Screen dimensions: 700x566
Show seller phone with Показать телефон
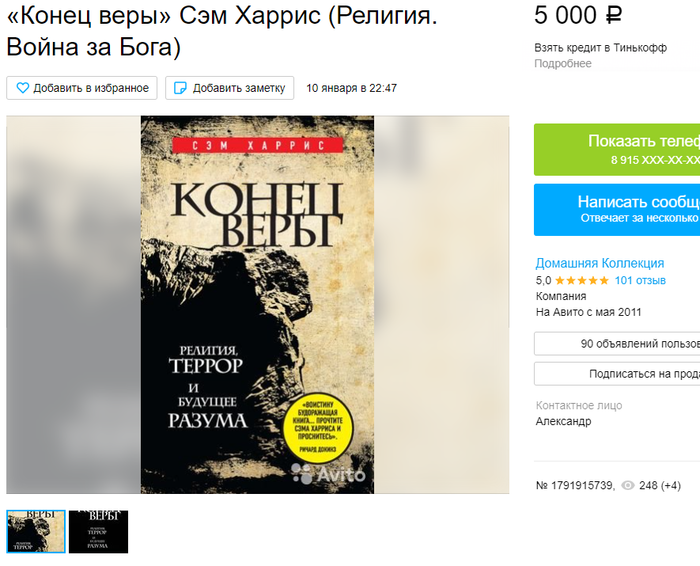click(x=617, y=150)
